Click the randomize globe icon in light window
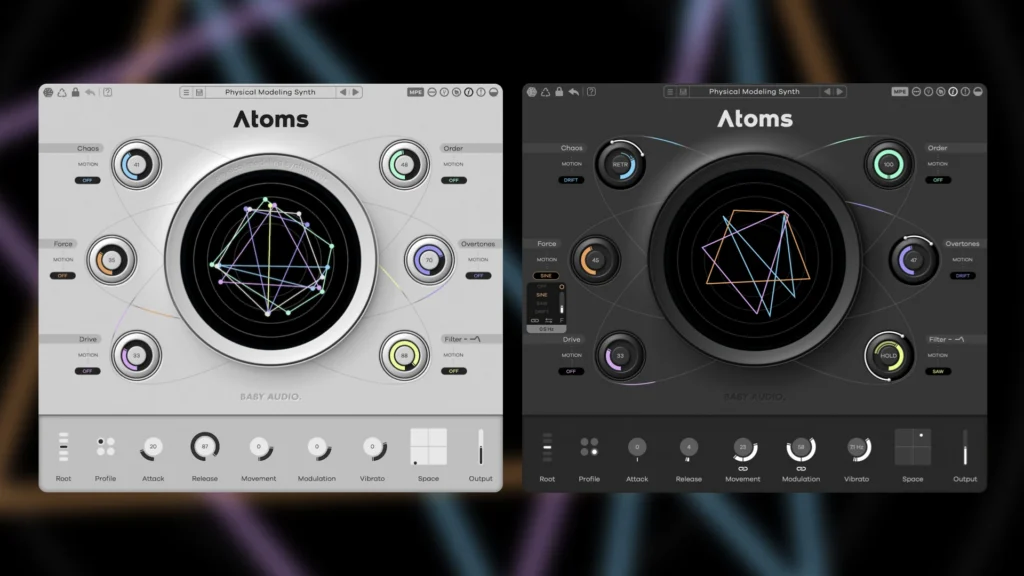 (x=48, y=92)
